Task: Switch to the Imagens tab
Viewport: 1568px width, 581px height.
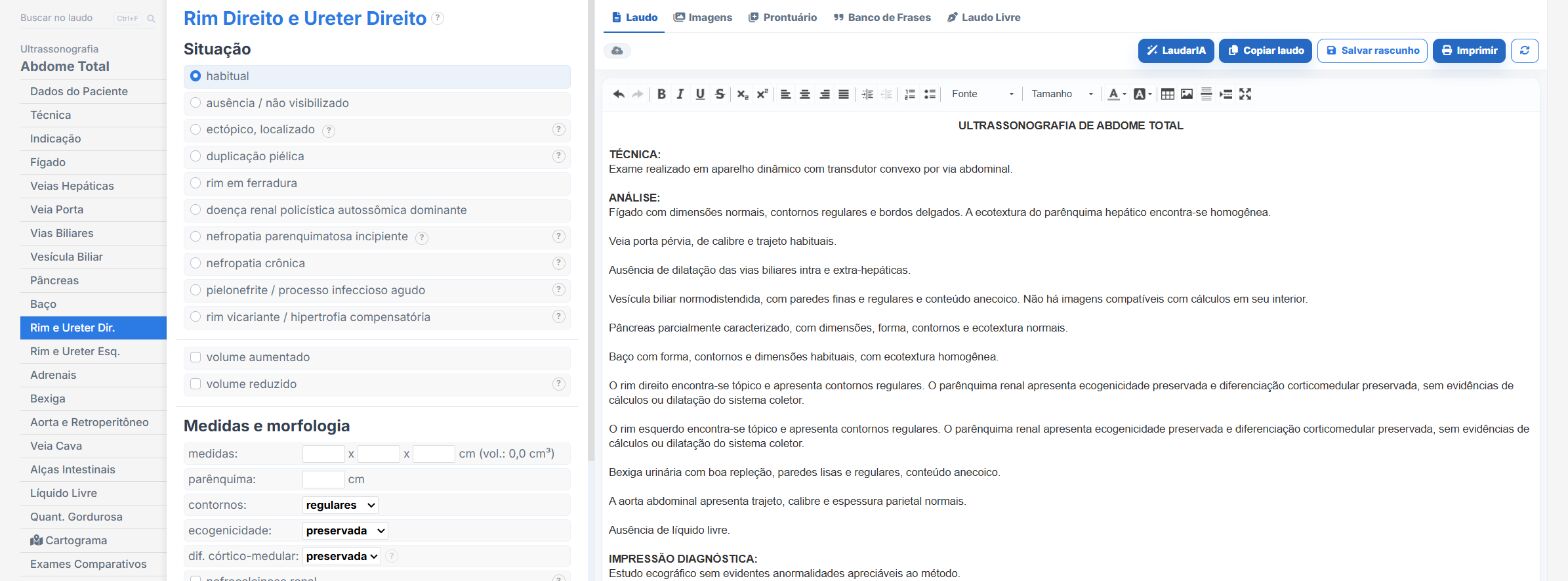Action: click(x=703, y=17)
